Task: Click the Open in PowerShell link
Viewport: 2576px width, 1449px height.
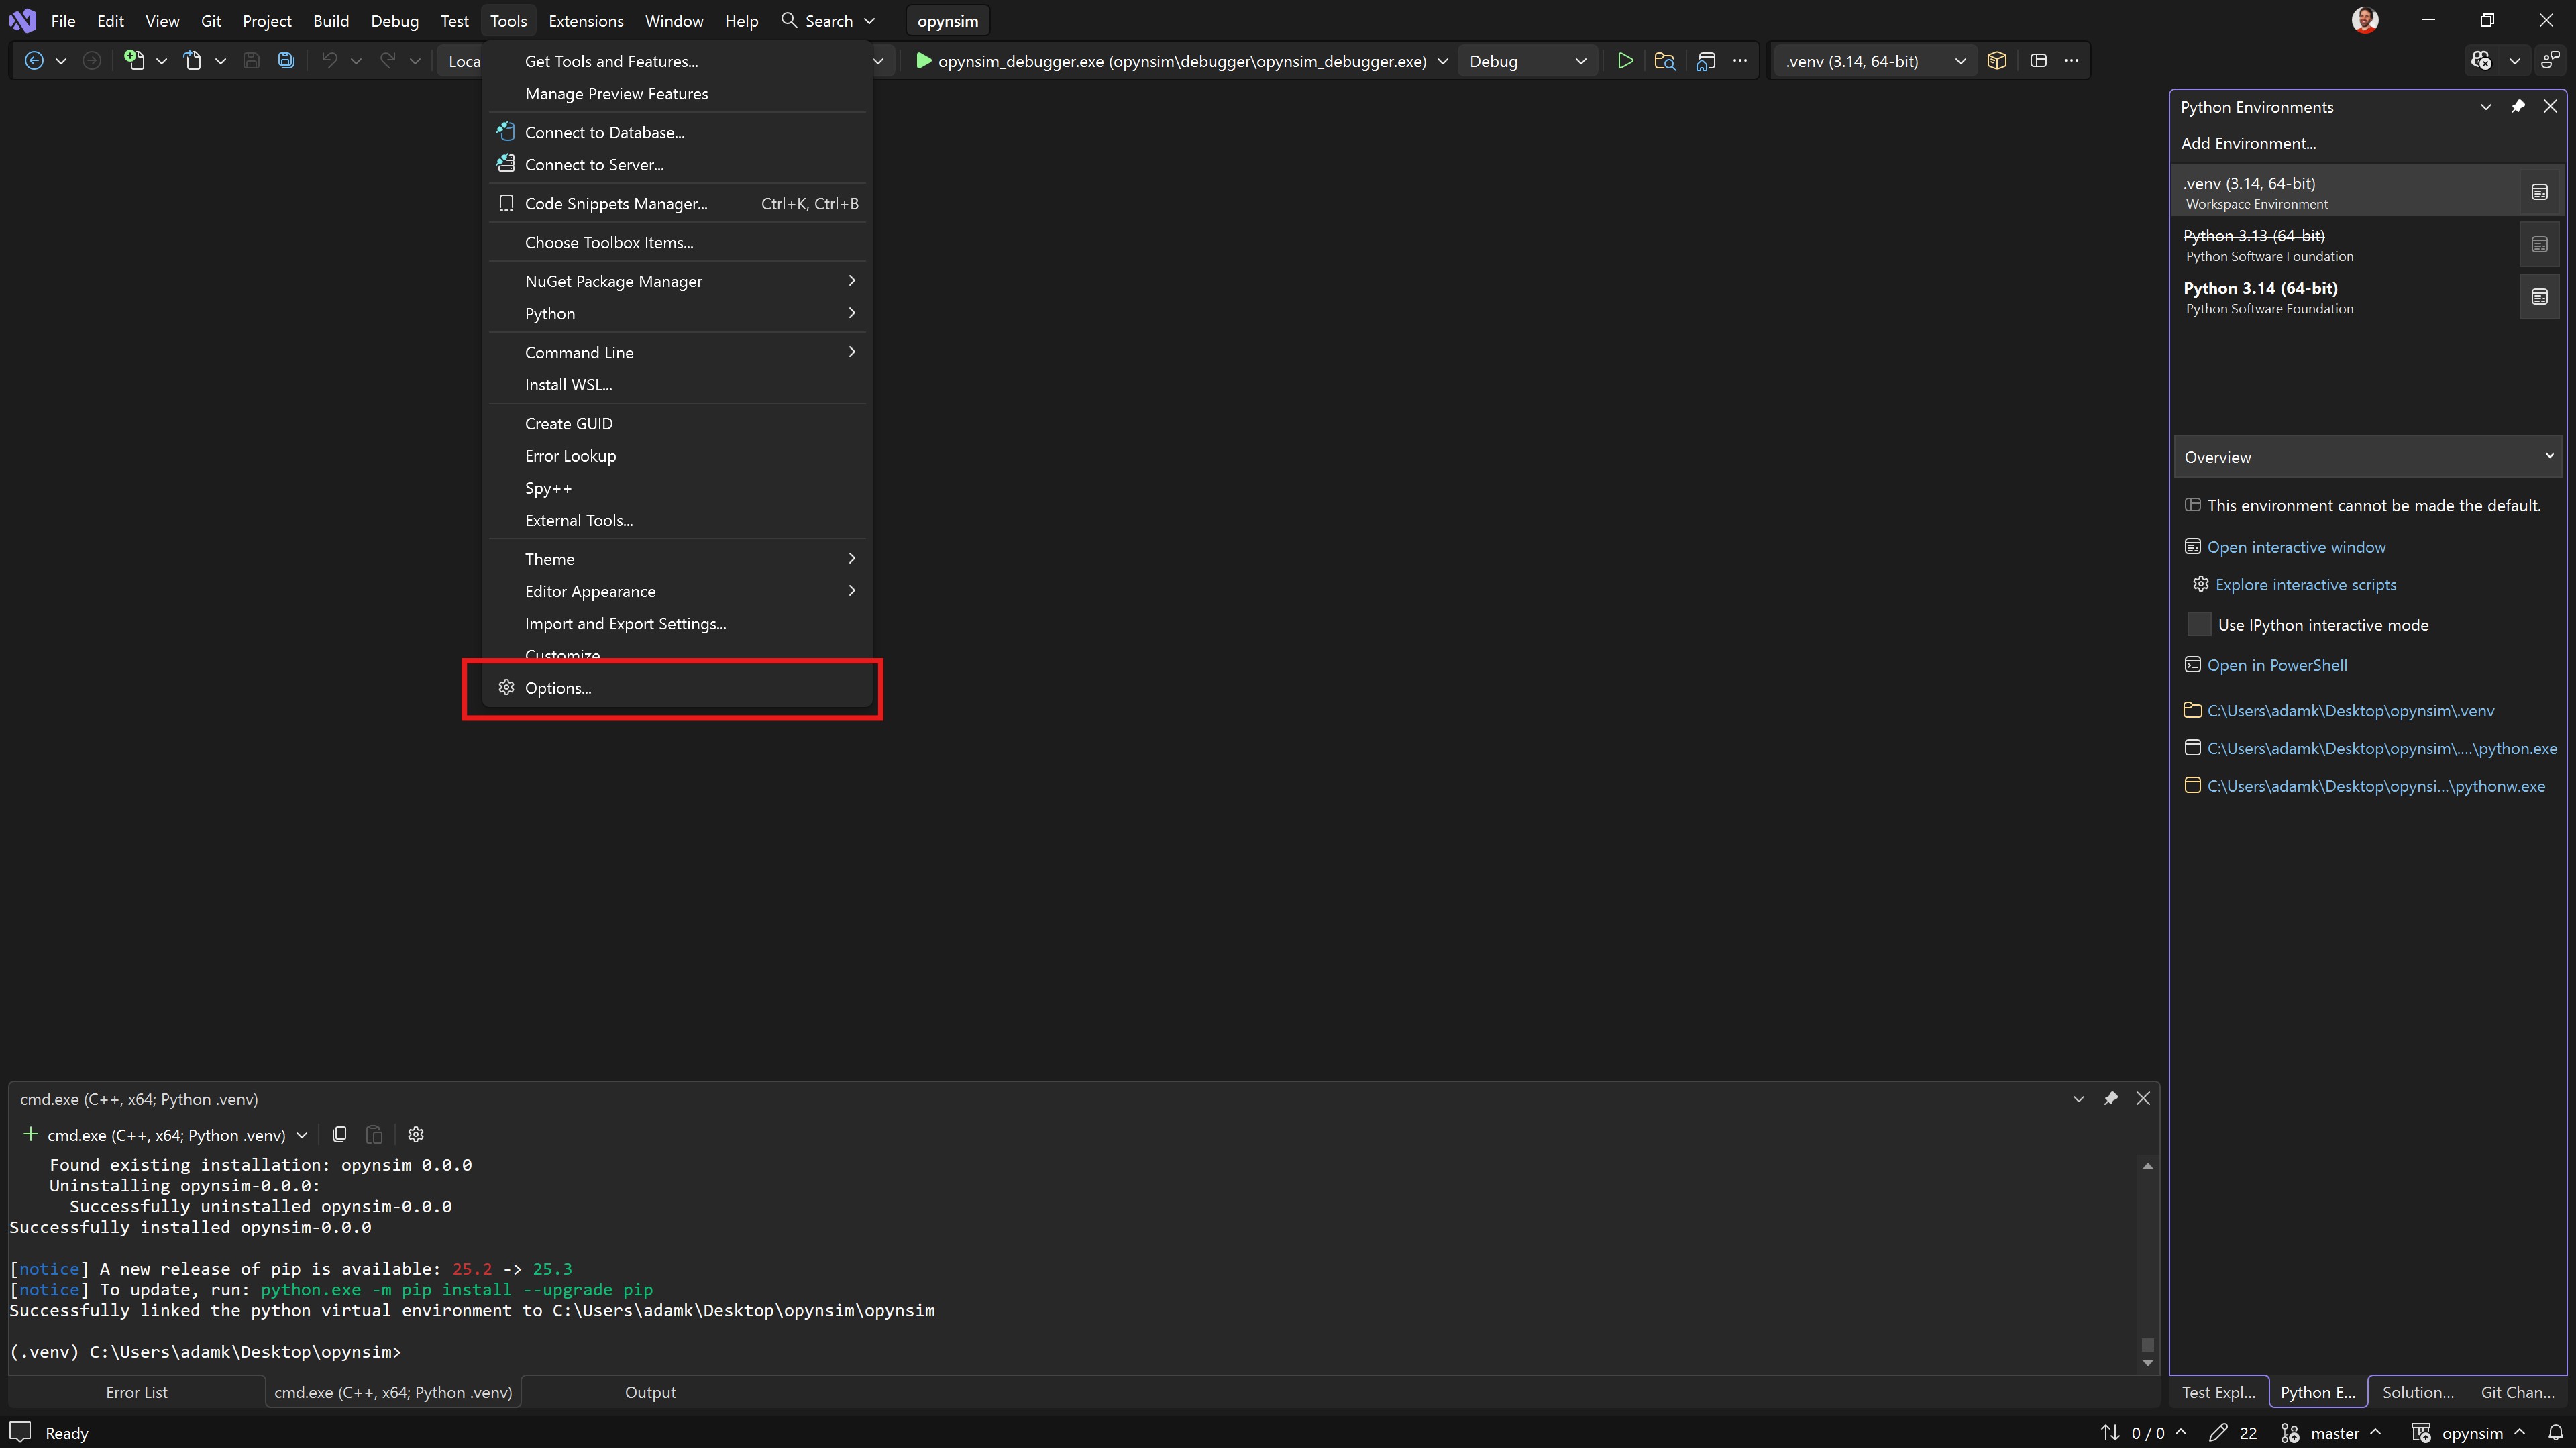Action: pos(2277,665)
